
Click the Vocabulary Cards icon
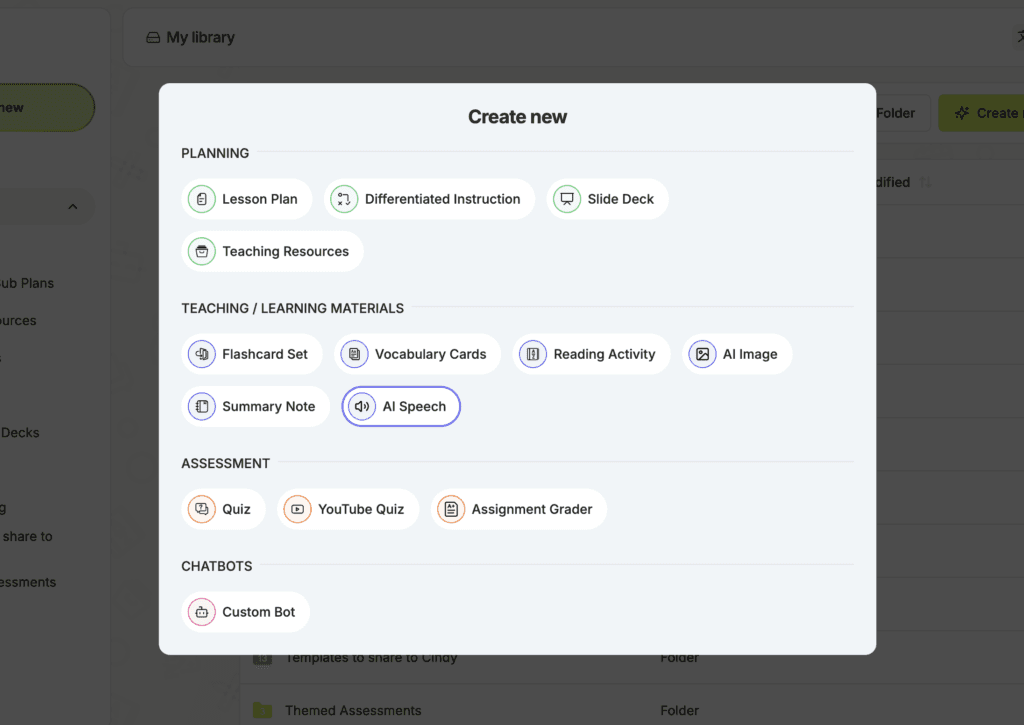(x=355, y=354)
